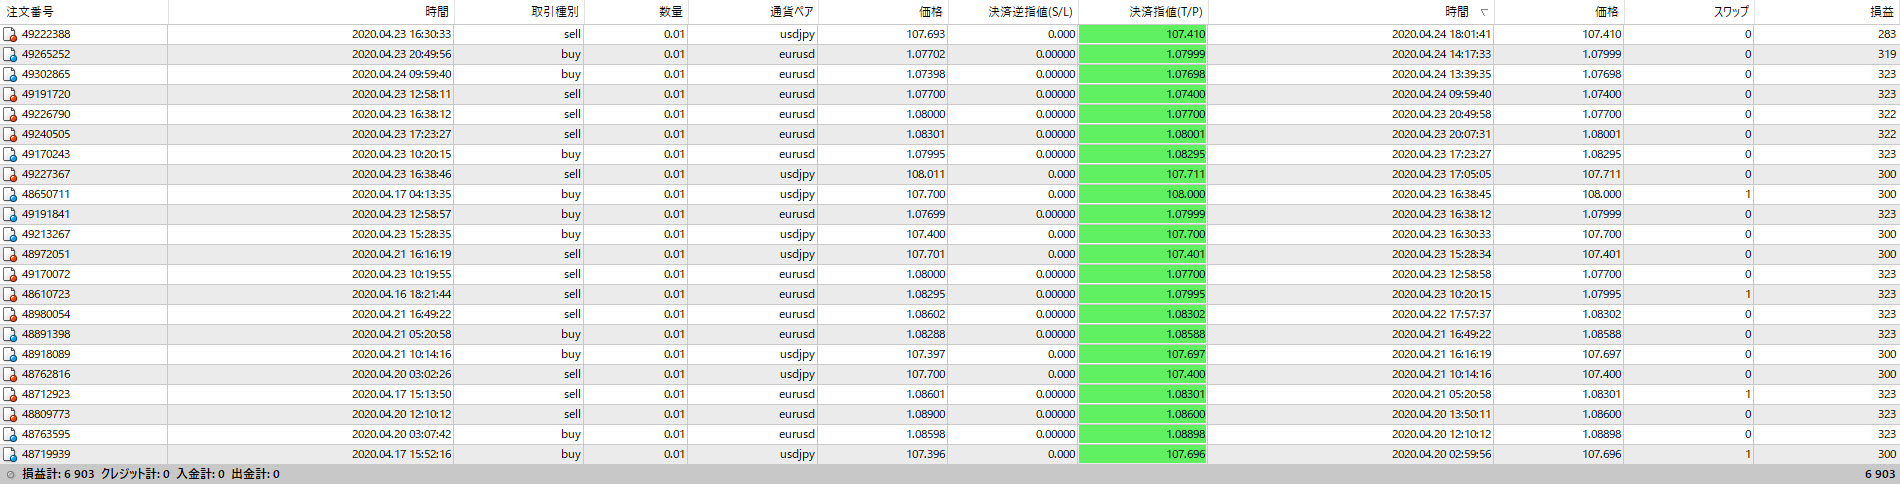Click the 決済指値(T/P) column header
The width and height of the screenshot is (1900, 490).
(x=1143, y=12)
